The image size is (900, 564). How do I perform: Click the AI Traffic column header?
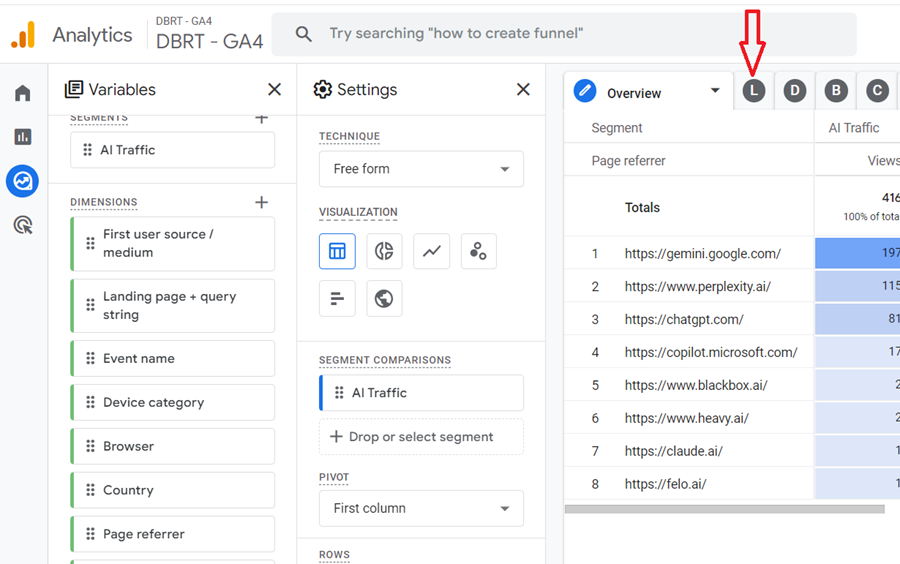coord(854,128)
